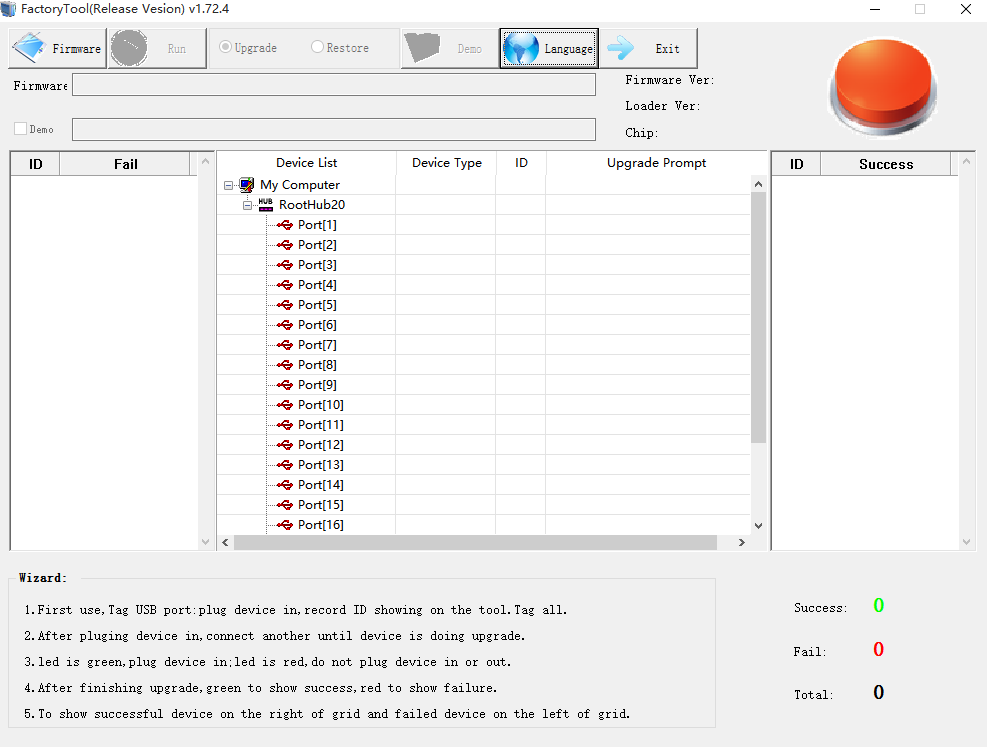Image resolution: width=987 pixels, height=747 pixels.
Task: Click the USB icon of Port[3]
Action: (x=285, y=265)
